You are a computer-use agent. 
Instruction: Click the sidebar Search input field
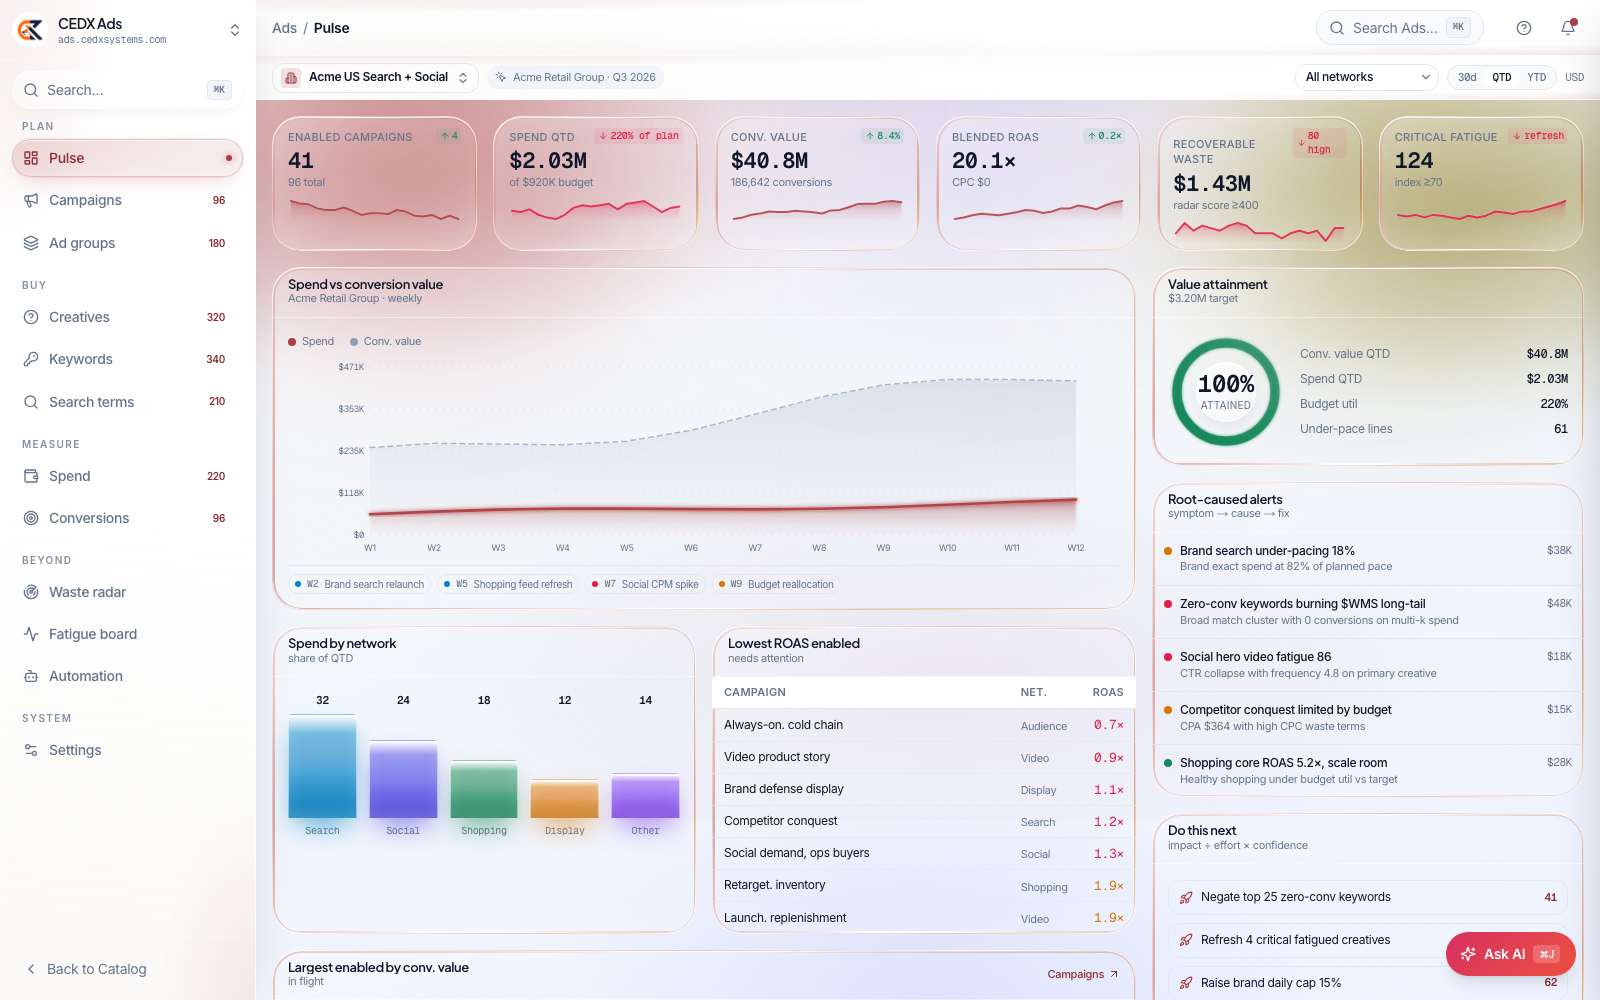[127, 90]
